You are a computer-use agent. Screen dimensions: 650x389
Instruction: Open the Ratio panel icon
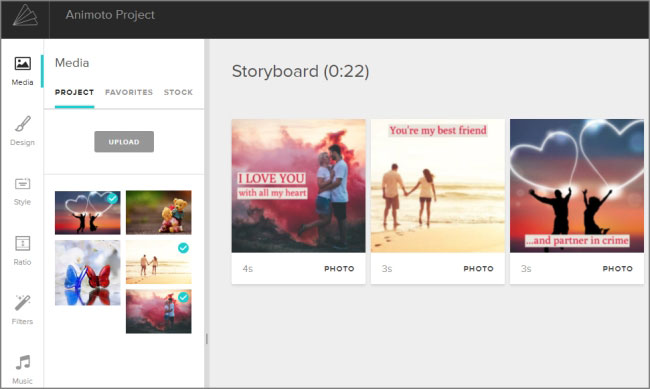coord(22,250)
